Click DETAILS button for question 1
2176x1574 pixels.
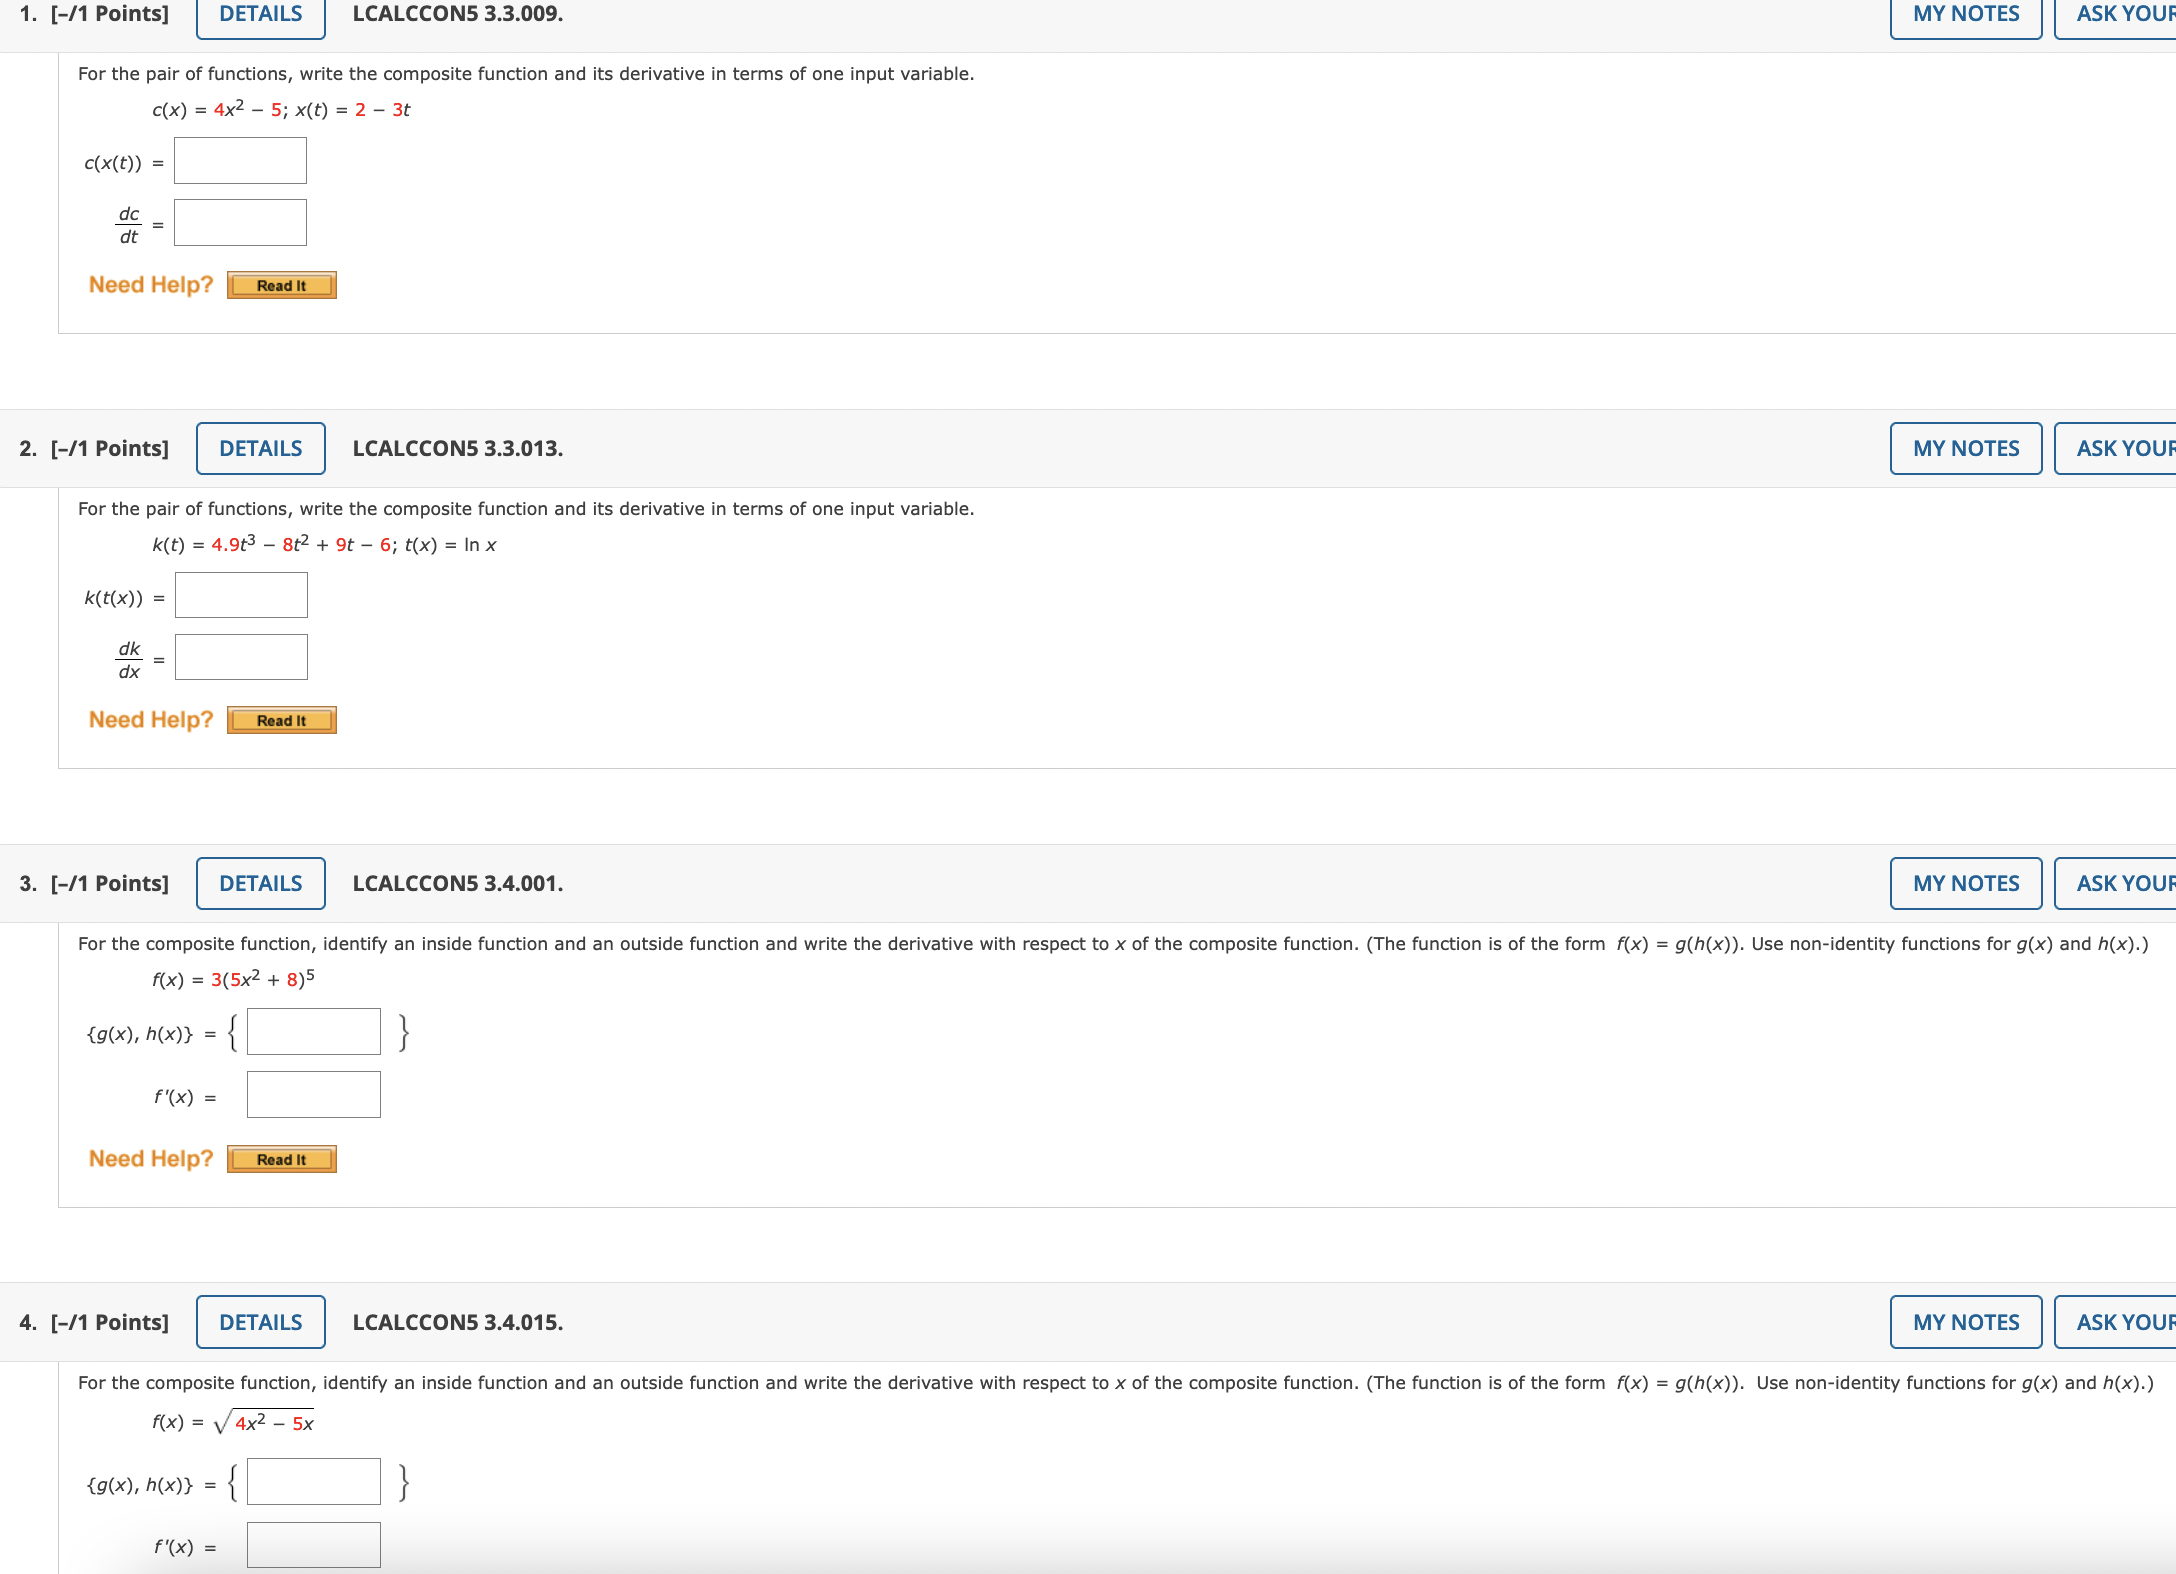(x=260, y=15)
